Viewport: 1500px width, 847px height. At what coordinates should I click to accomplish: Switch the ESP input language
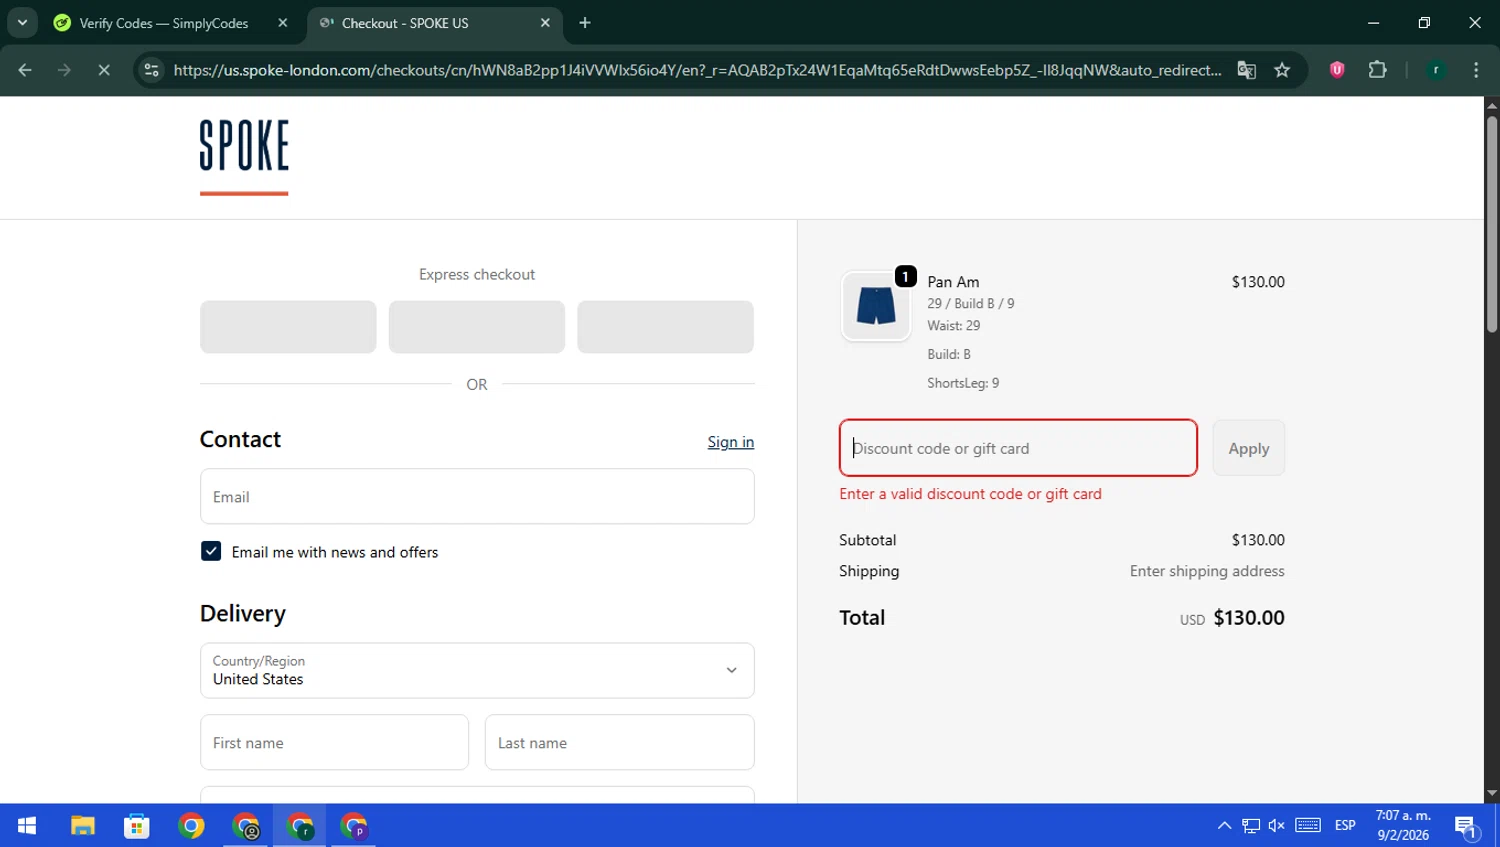tap(1345, 826)
